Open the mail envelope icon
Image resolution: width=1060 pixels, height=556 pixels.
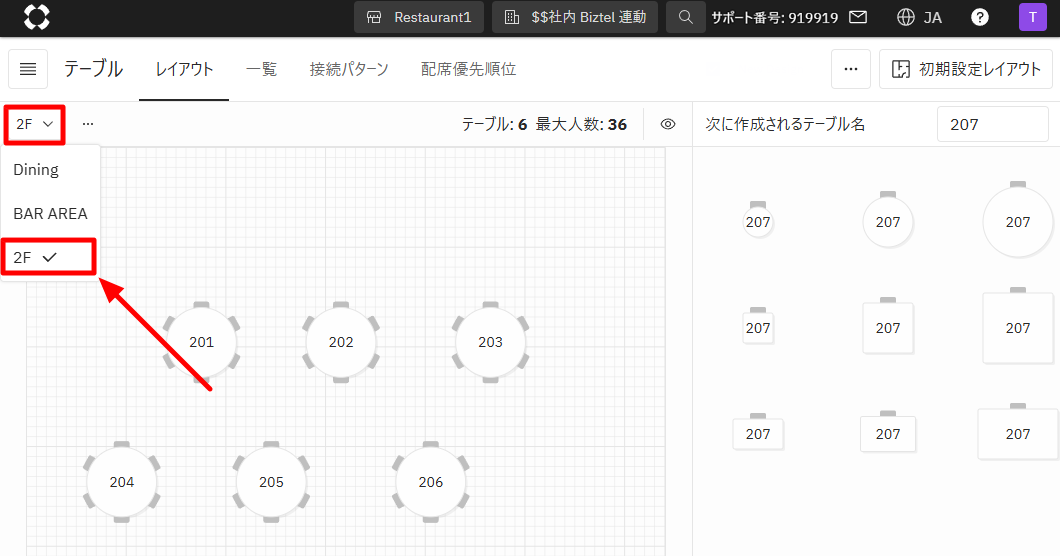(x=857, y=17)
